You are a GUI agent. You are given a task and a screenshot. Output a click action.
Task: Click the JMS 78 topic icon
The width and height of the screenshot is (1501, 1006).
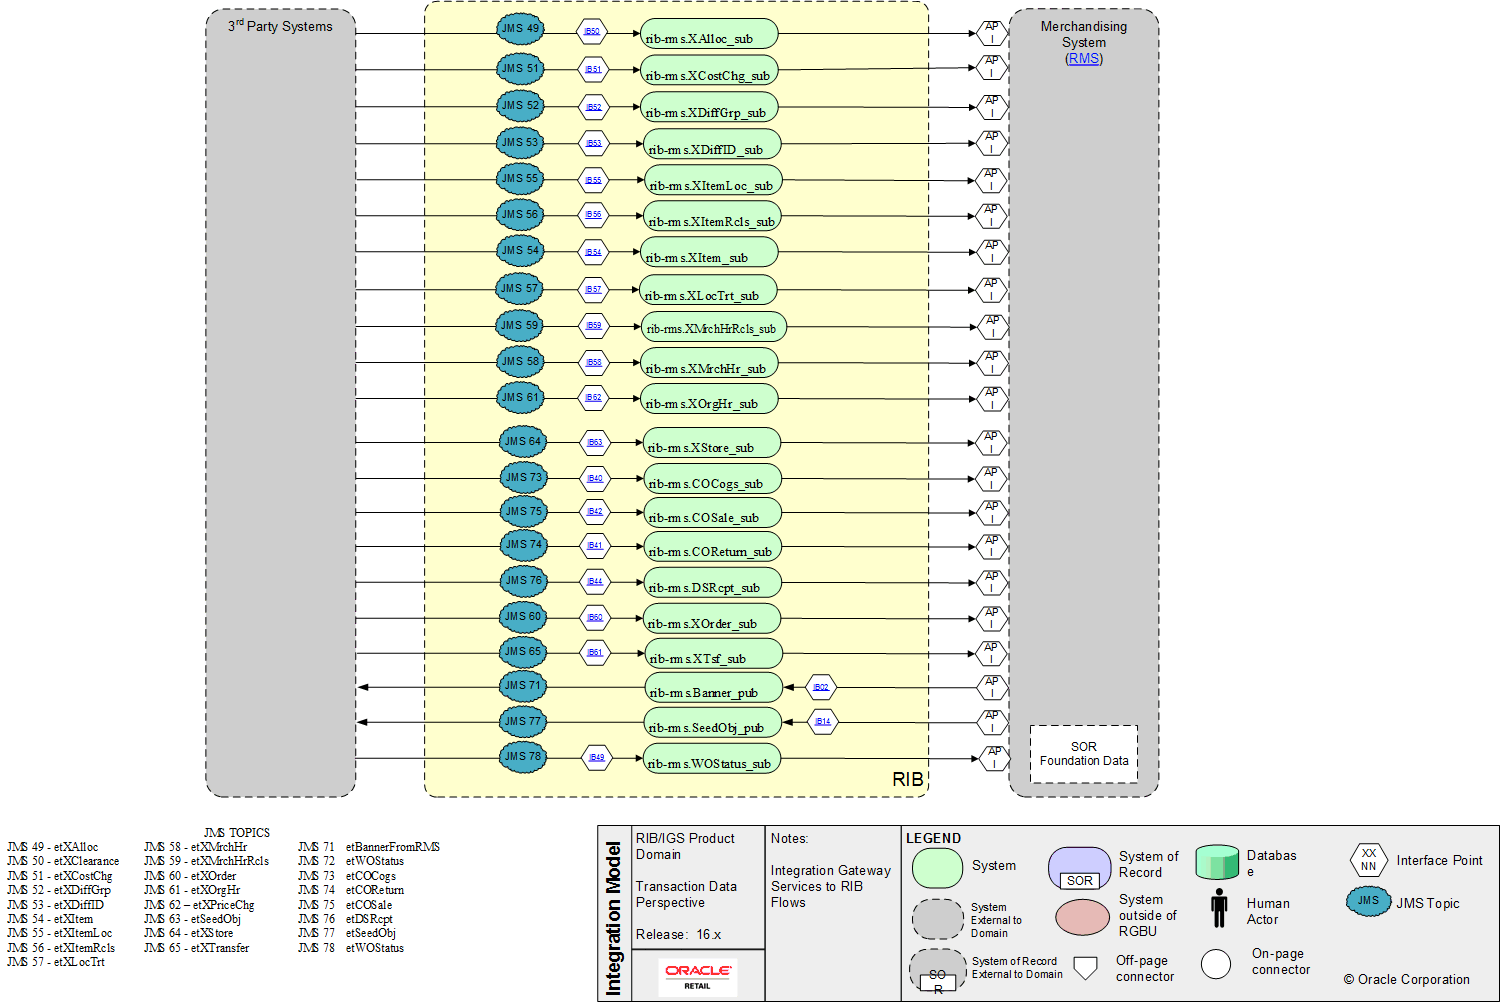(522, 758)
